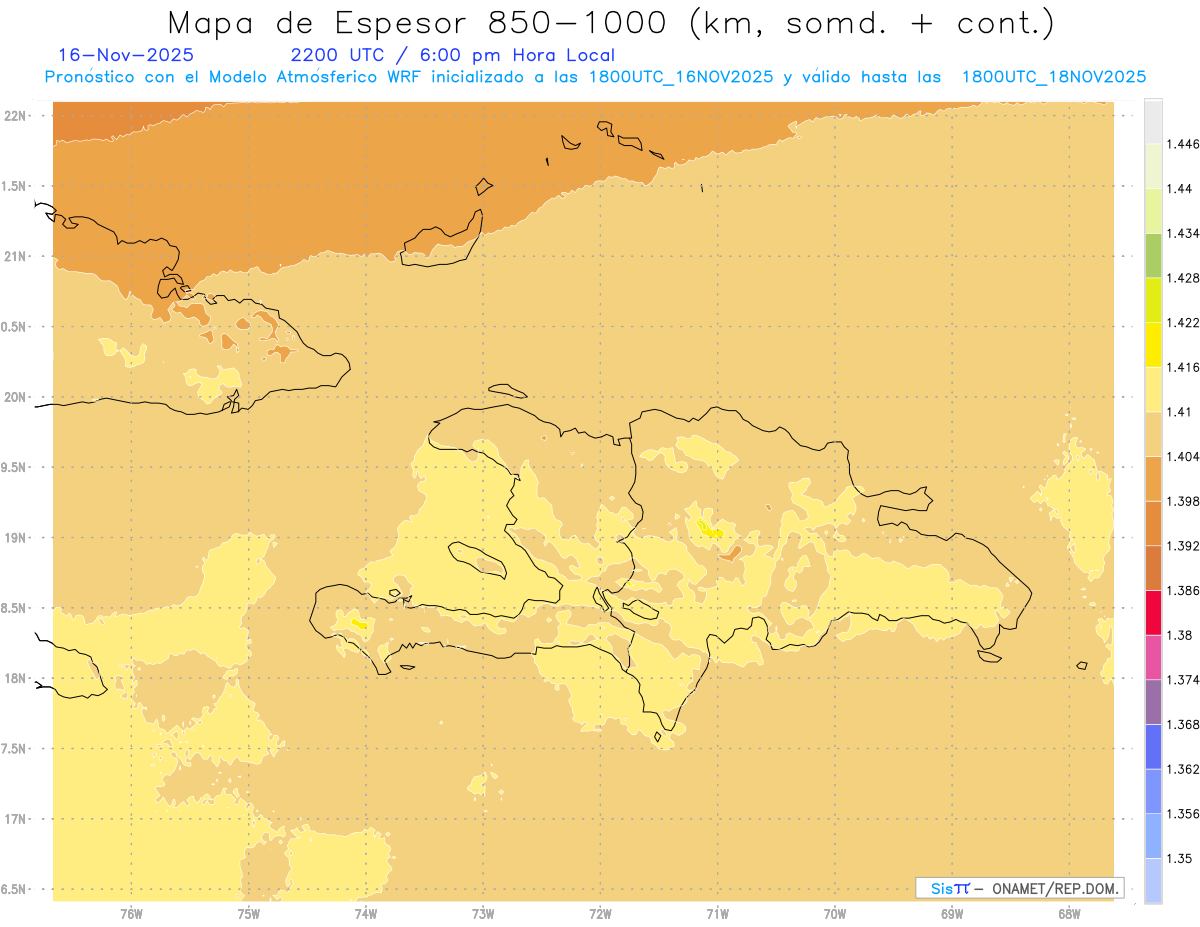Click the legend value 1.446

(x=1184, y=144)
